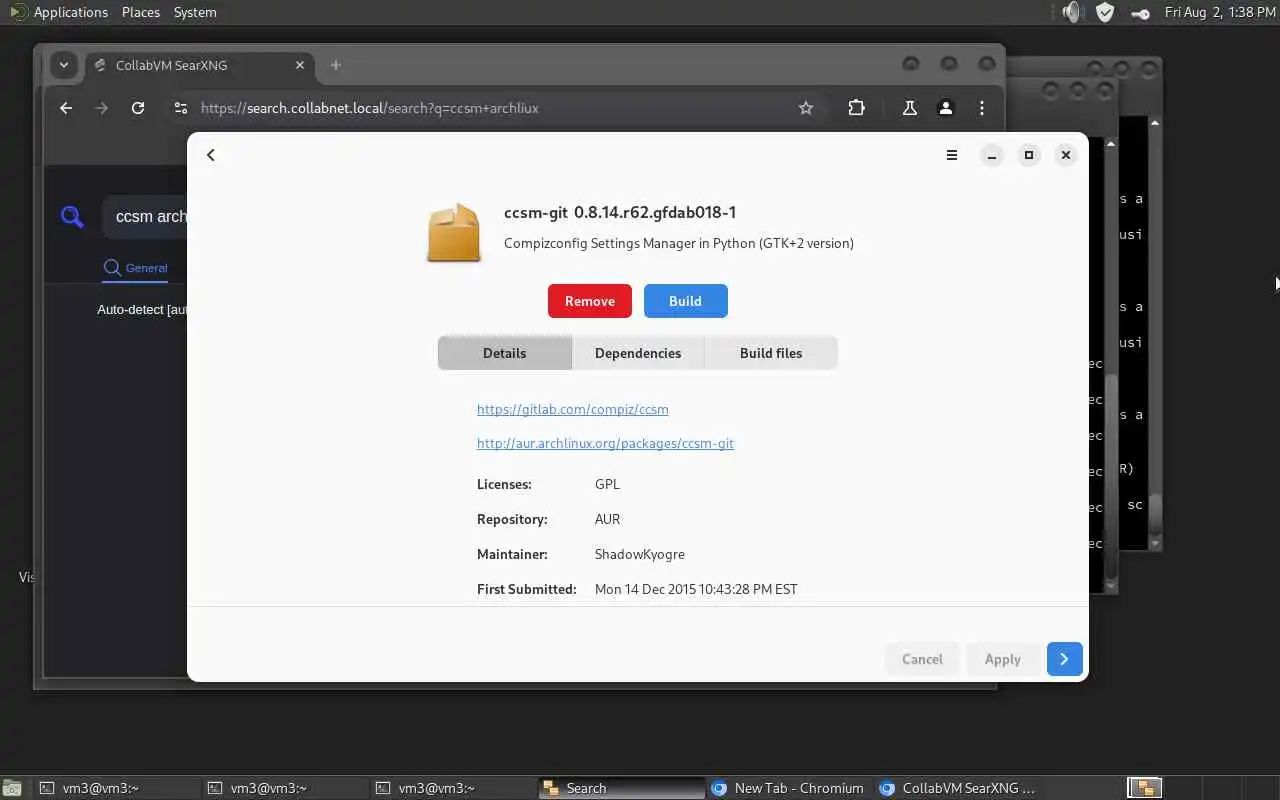Viewport: 1280px width, 800px height.
Task: Open the Build files tab
Action: (771, 353)
